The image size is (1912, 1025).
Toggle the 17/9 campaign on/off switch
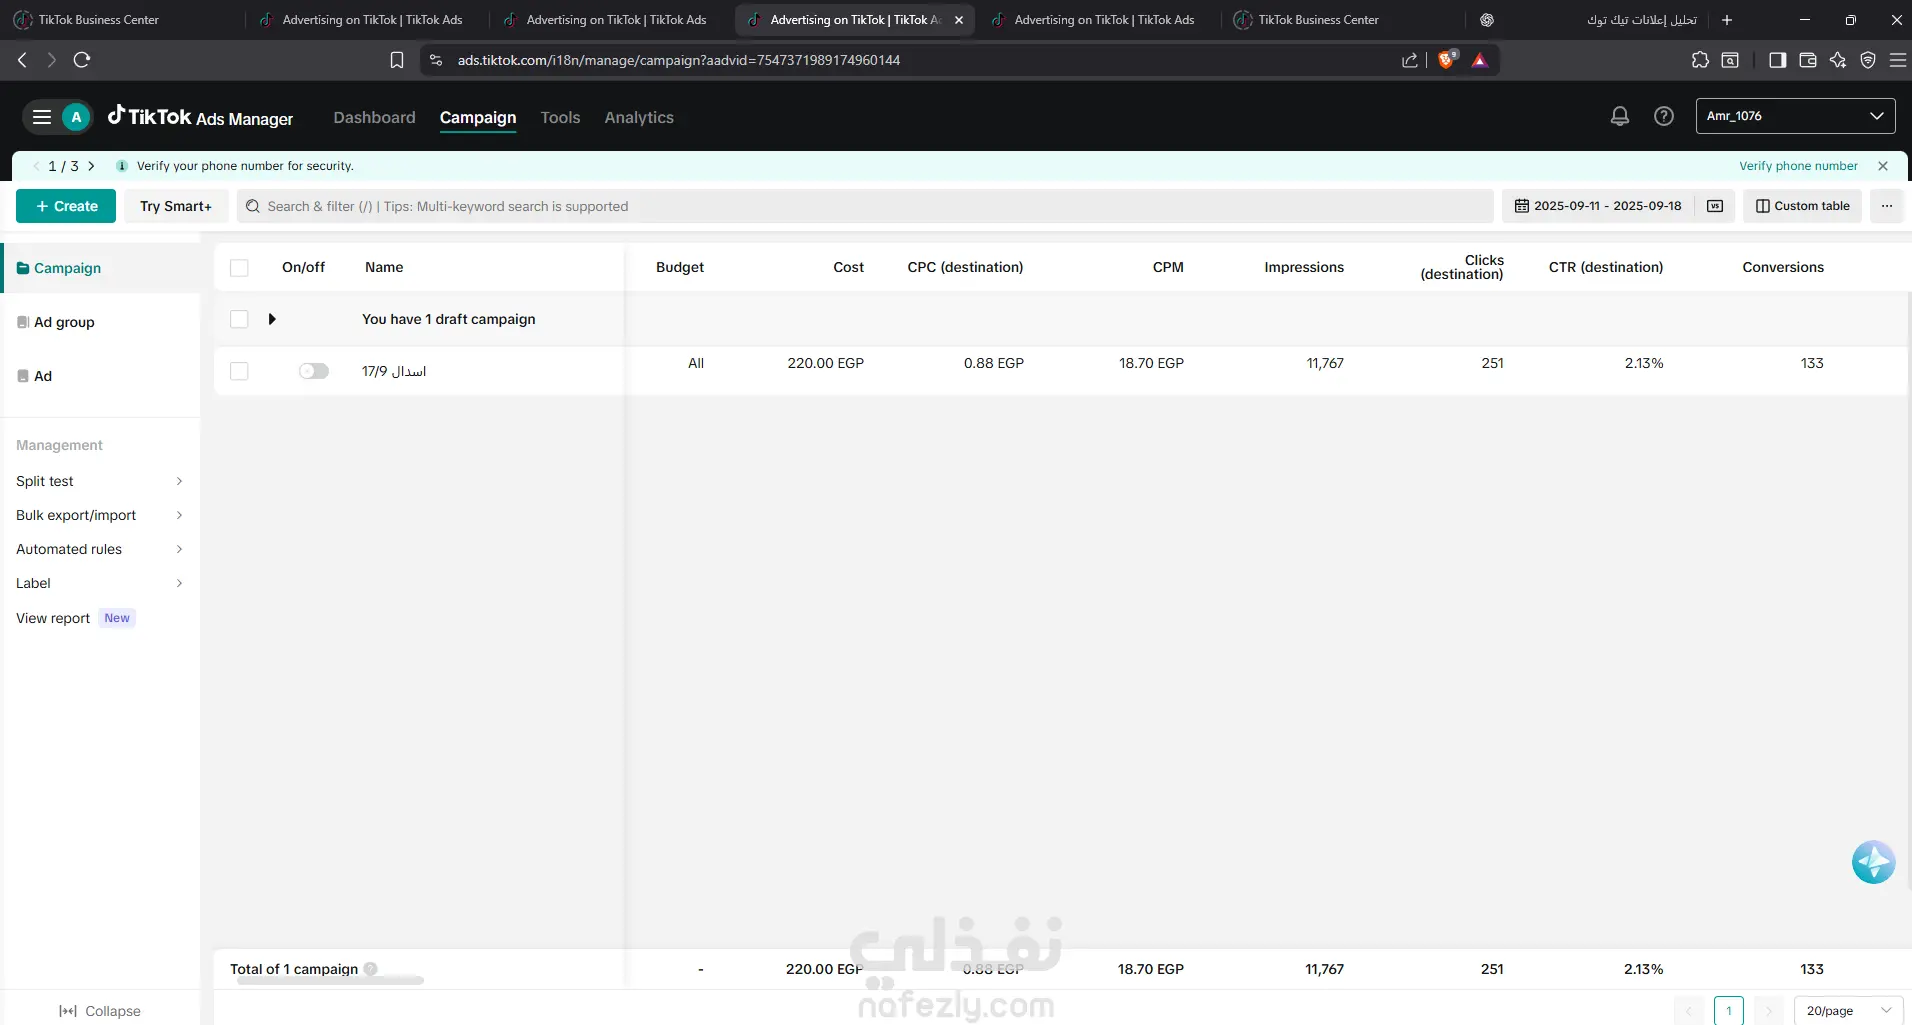coord(314,371)
